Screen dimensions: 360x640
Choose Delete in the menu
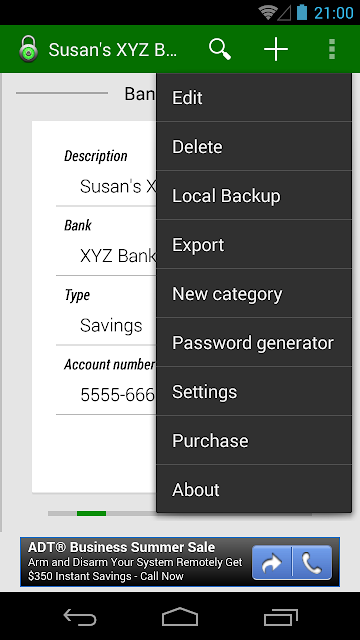coord(254,147)
